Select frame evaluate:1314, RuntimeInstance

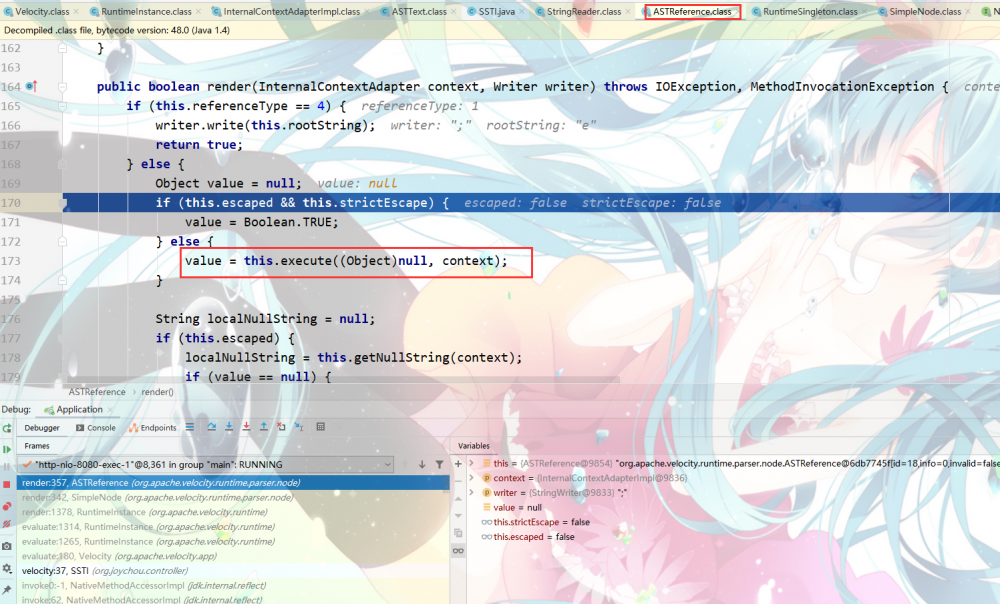233,527
